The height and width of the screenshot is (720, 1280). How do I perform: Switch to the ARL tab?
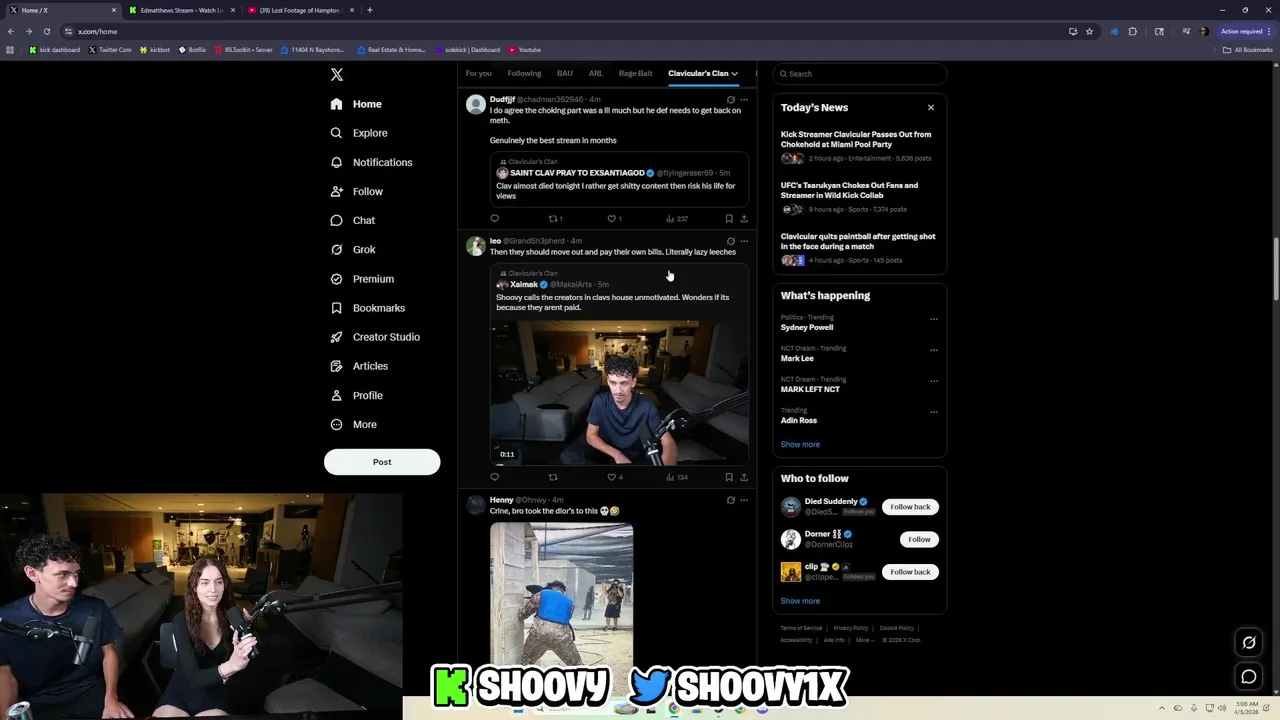[x=596, y=73]
